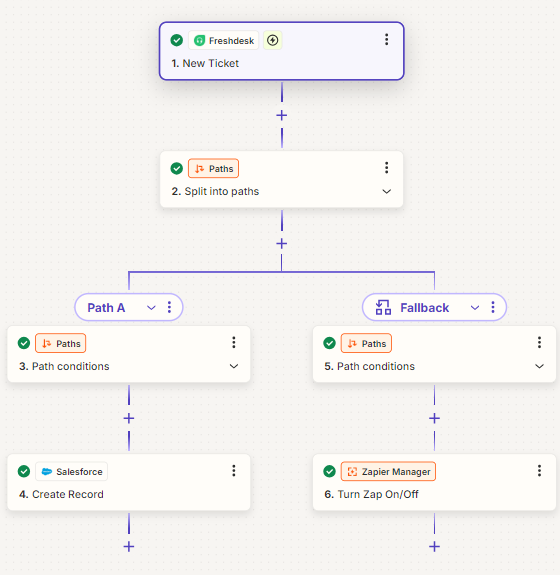Open the Fallback dropdown chevron

(475, 308)
